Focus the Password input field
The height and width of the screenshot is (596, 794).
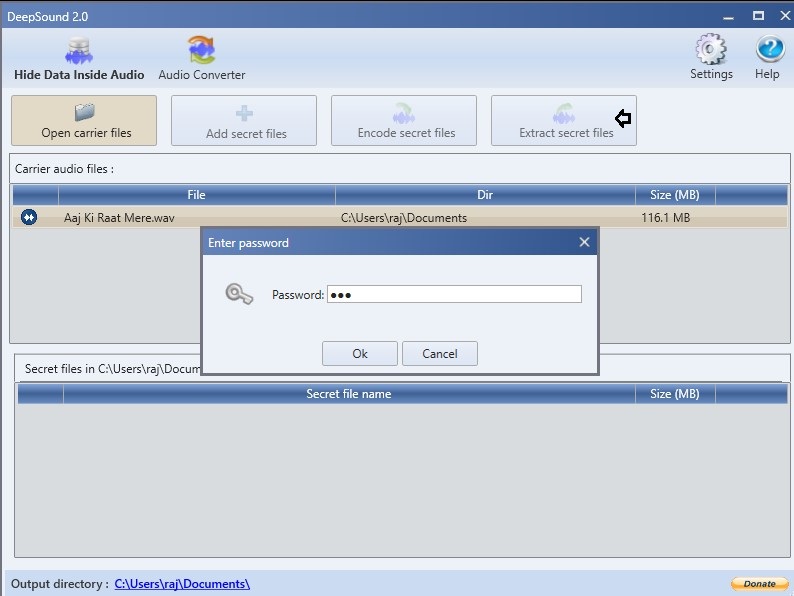point(454,294)
